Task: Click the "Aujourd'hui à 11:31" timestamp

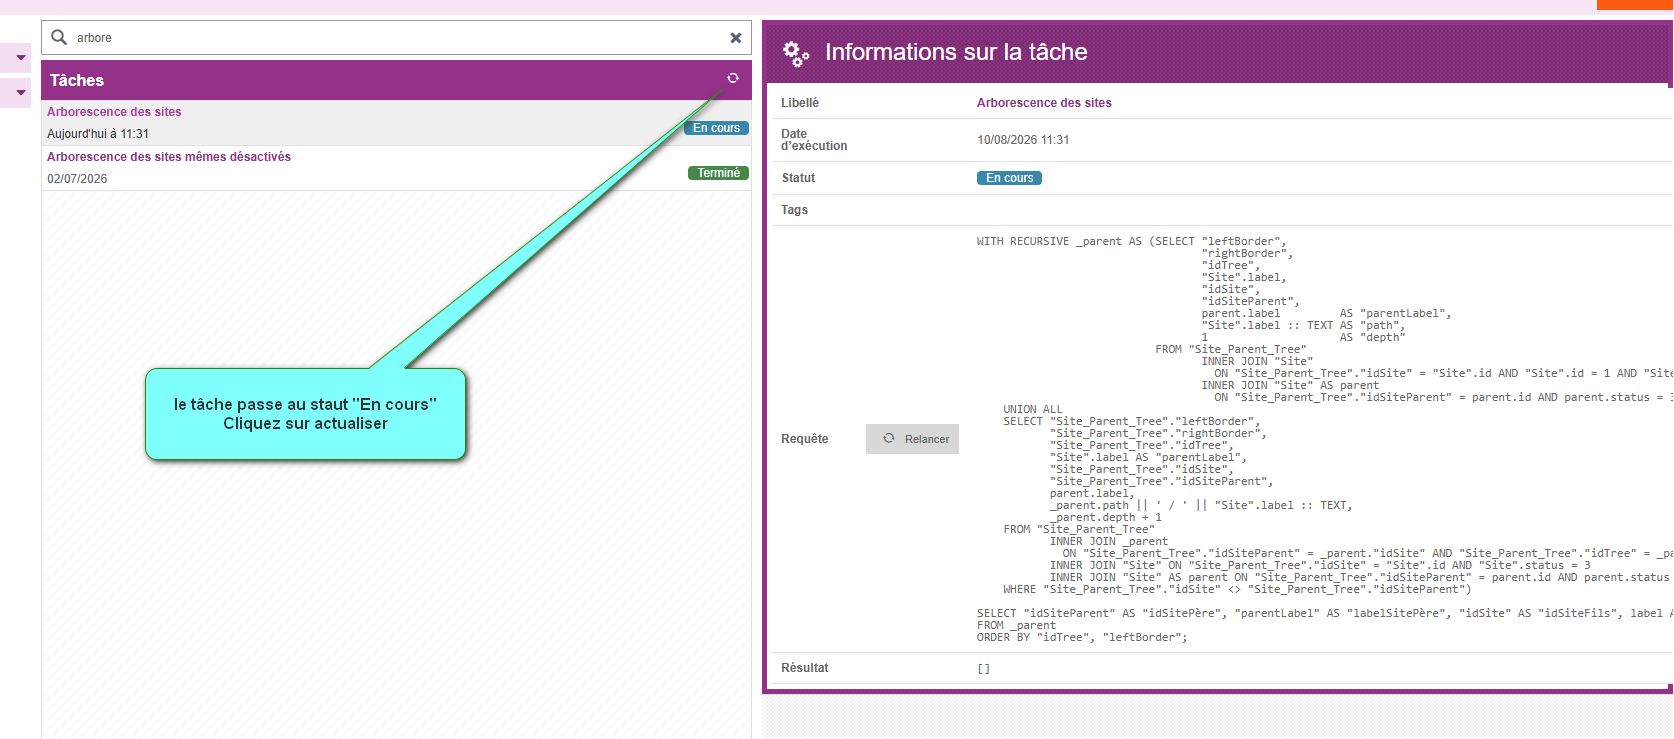Action: tap(98, 134)
